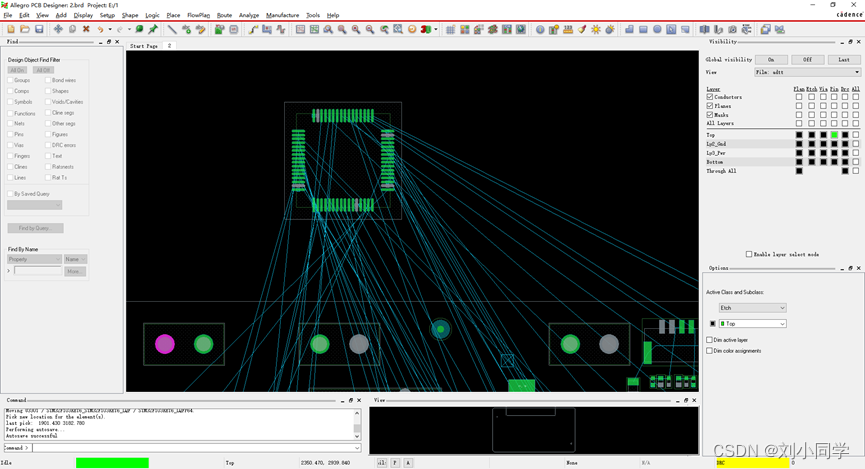Toggle the Conductors layer checkbox
The image size is (865, 469).
click(x=710, y=97)
